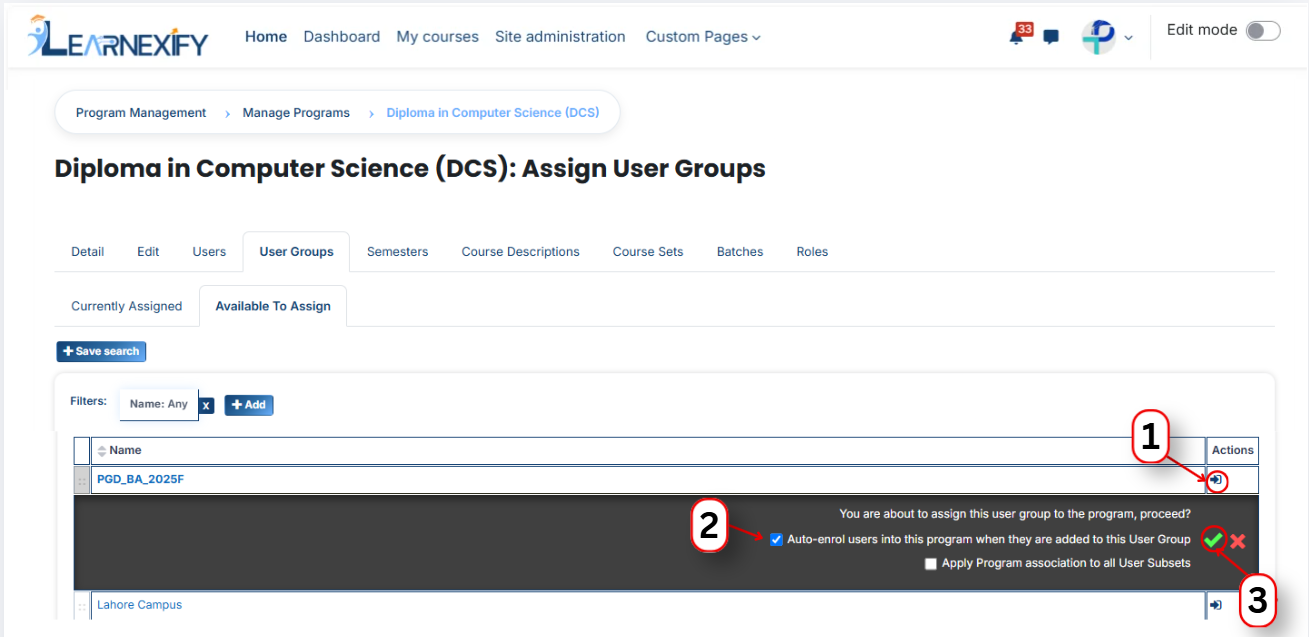Click the drag handle of Lahore Campus row
Viewport: 1309px width, 637px height.
point(82,606)
